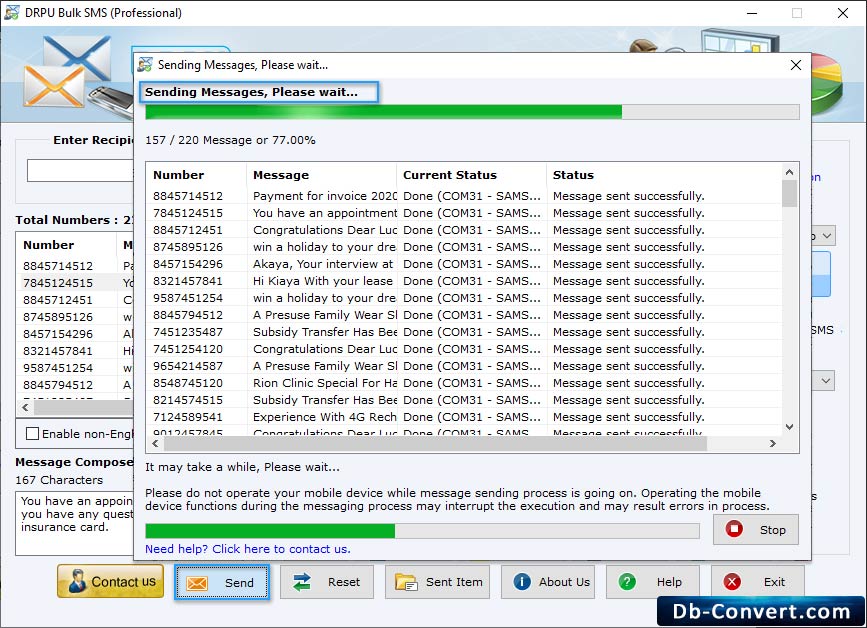The height and width of the screenshot is (628, 867).
Task: Open the Help button
Action: coord(653,582)
